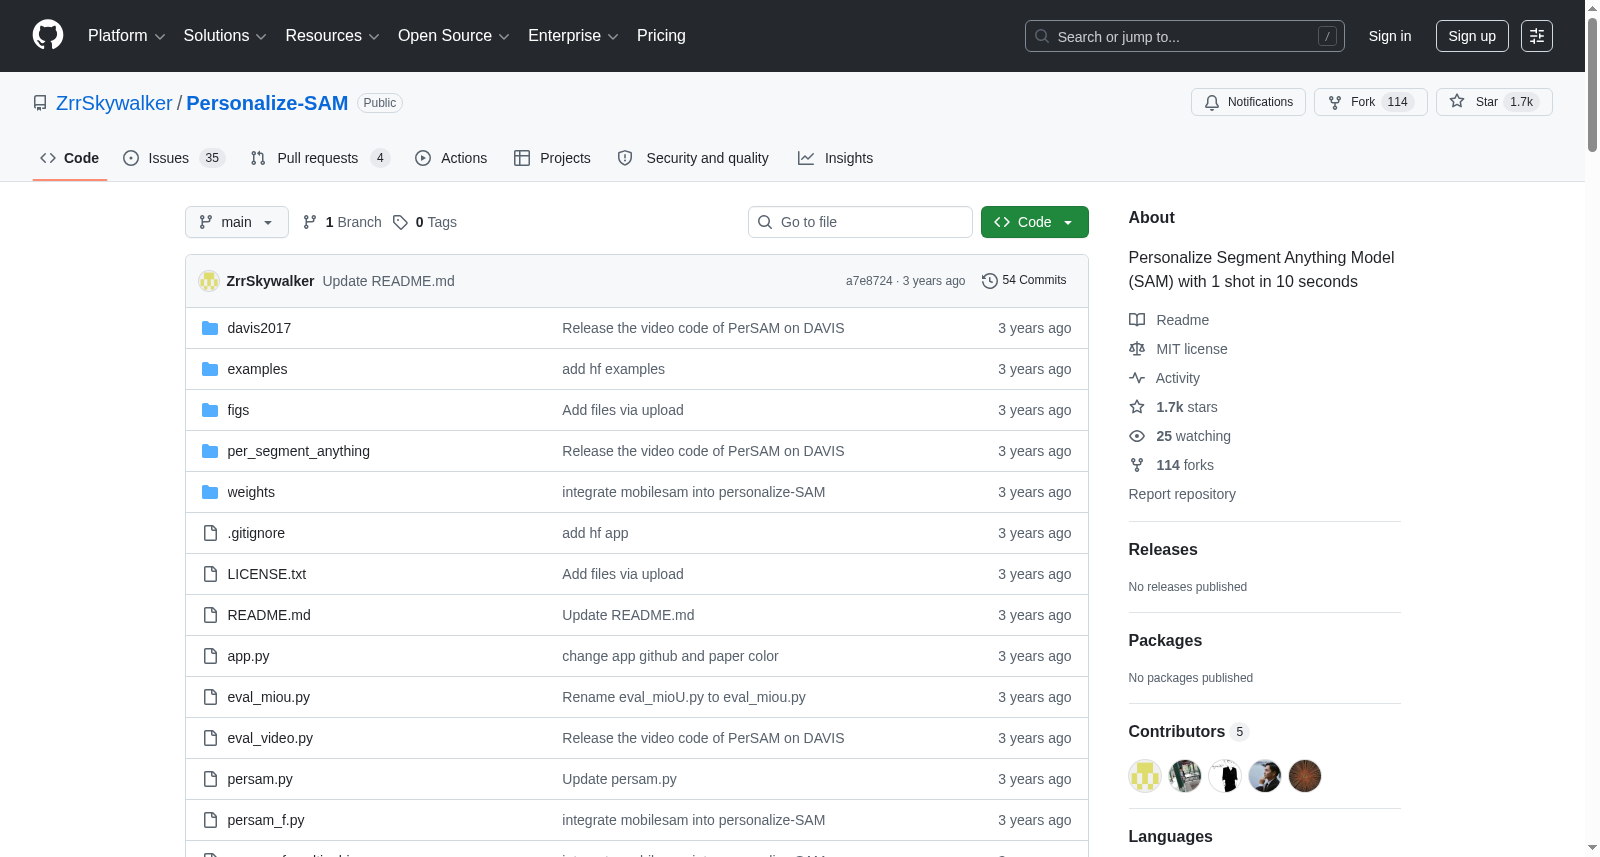Open the Projects tab

click(x=552, y=158)
